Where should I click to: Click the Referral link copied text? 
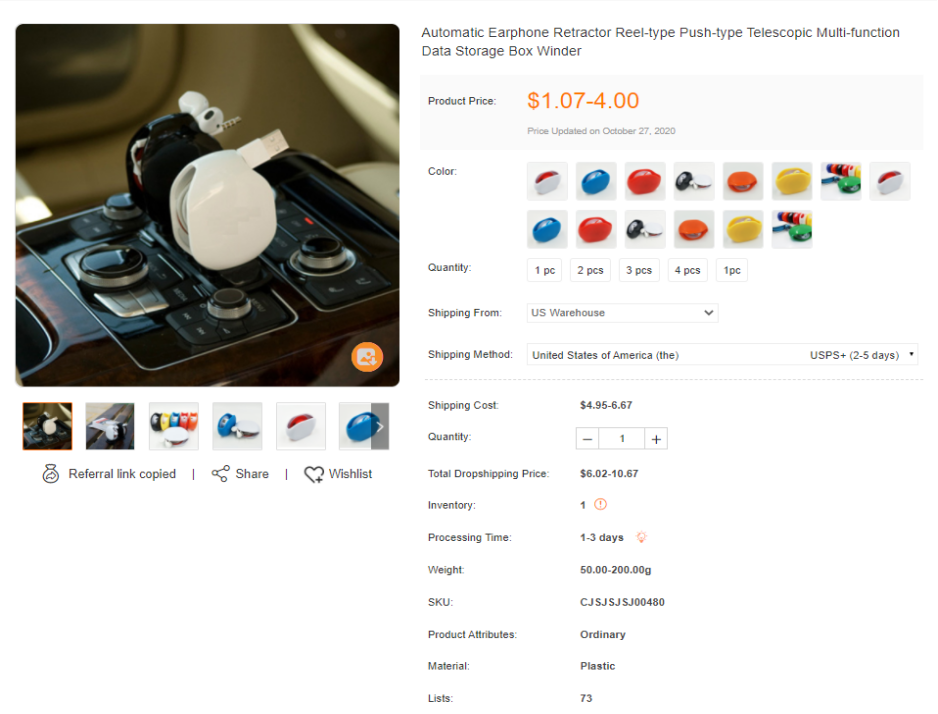pyautogui.click(x=122, y=474)
